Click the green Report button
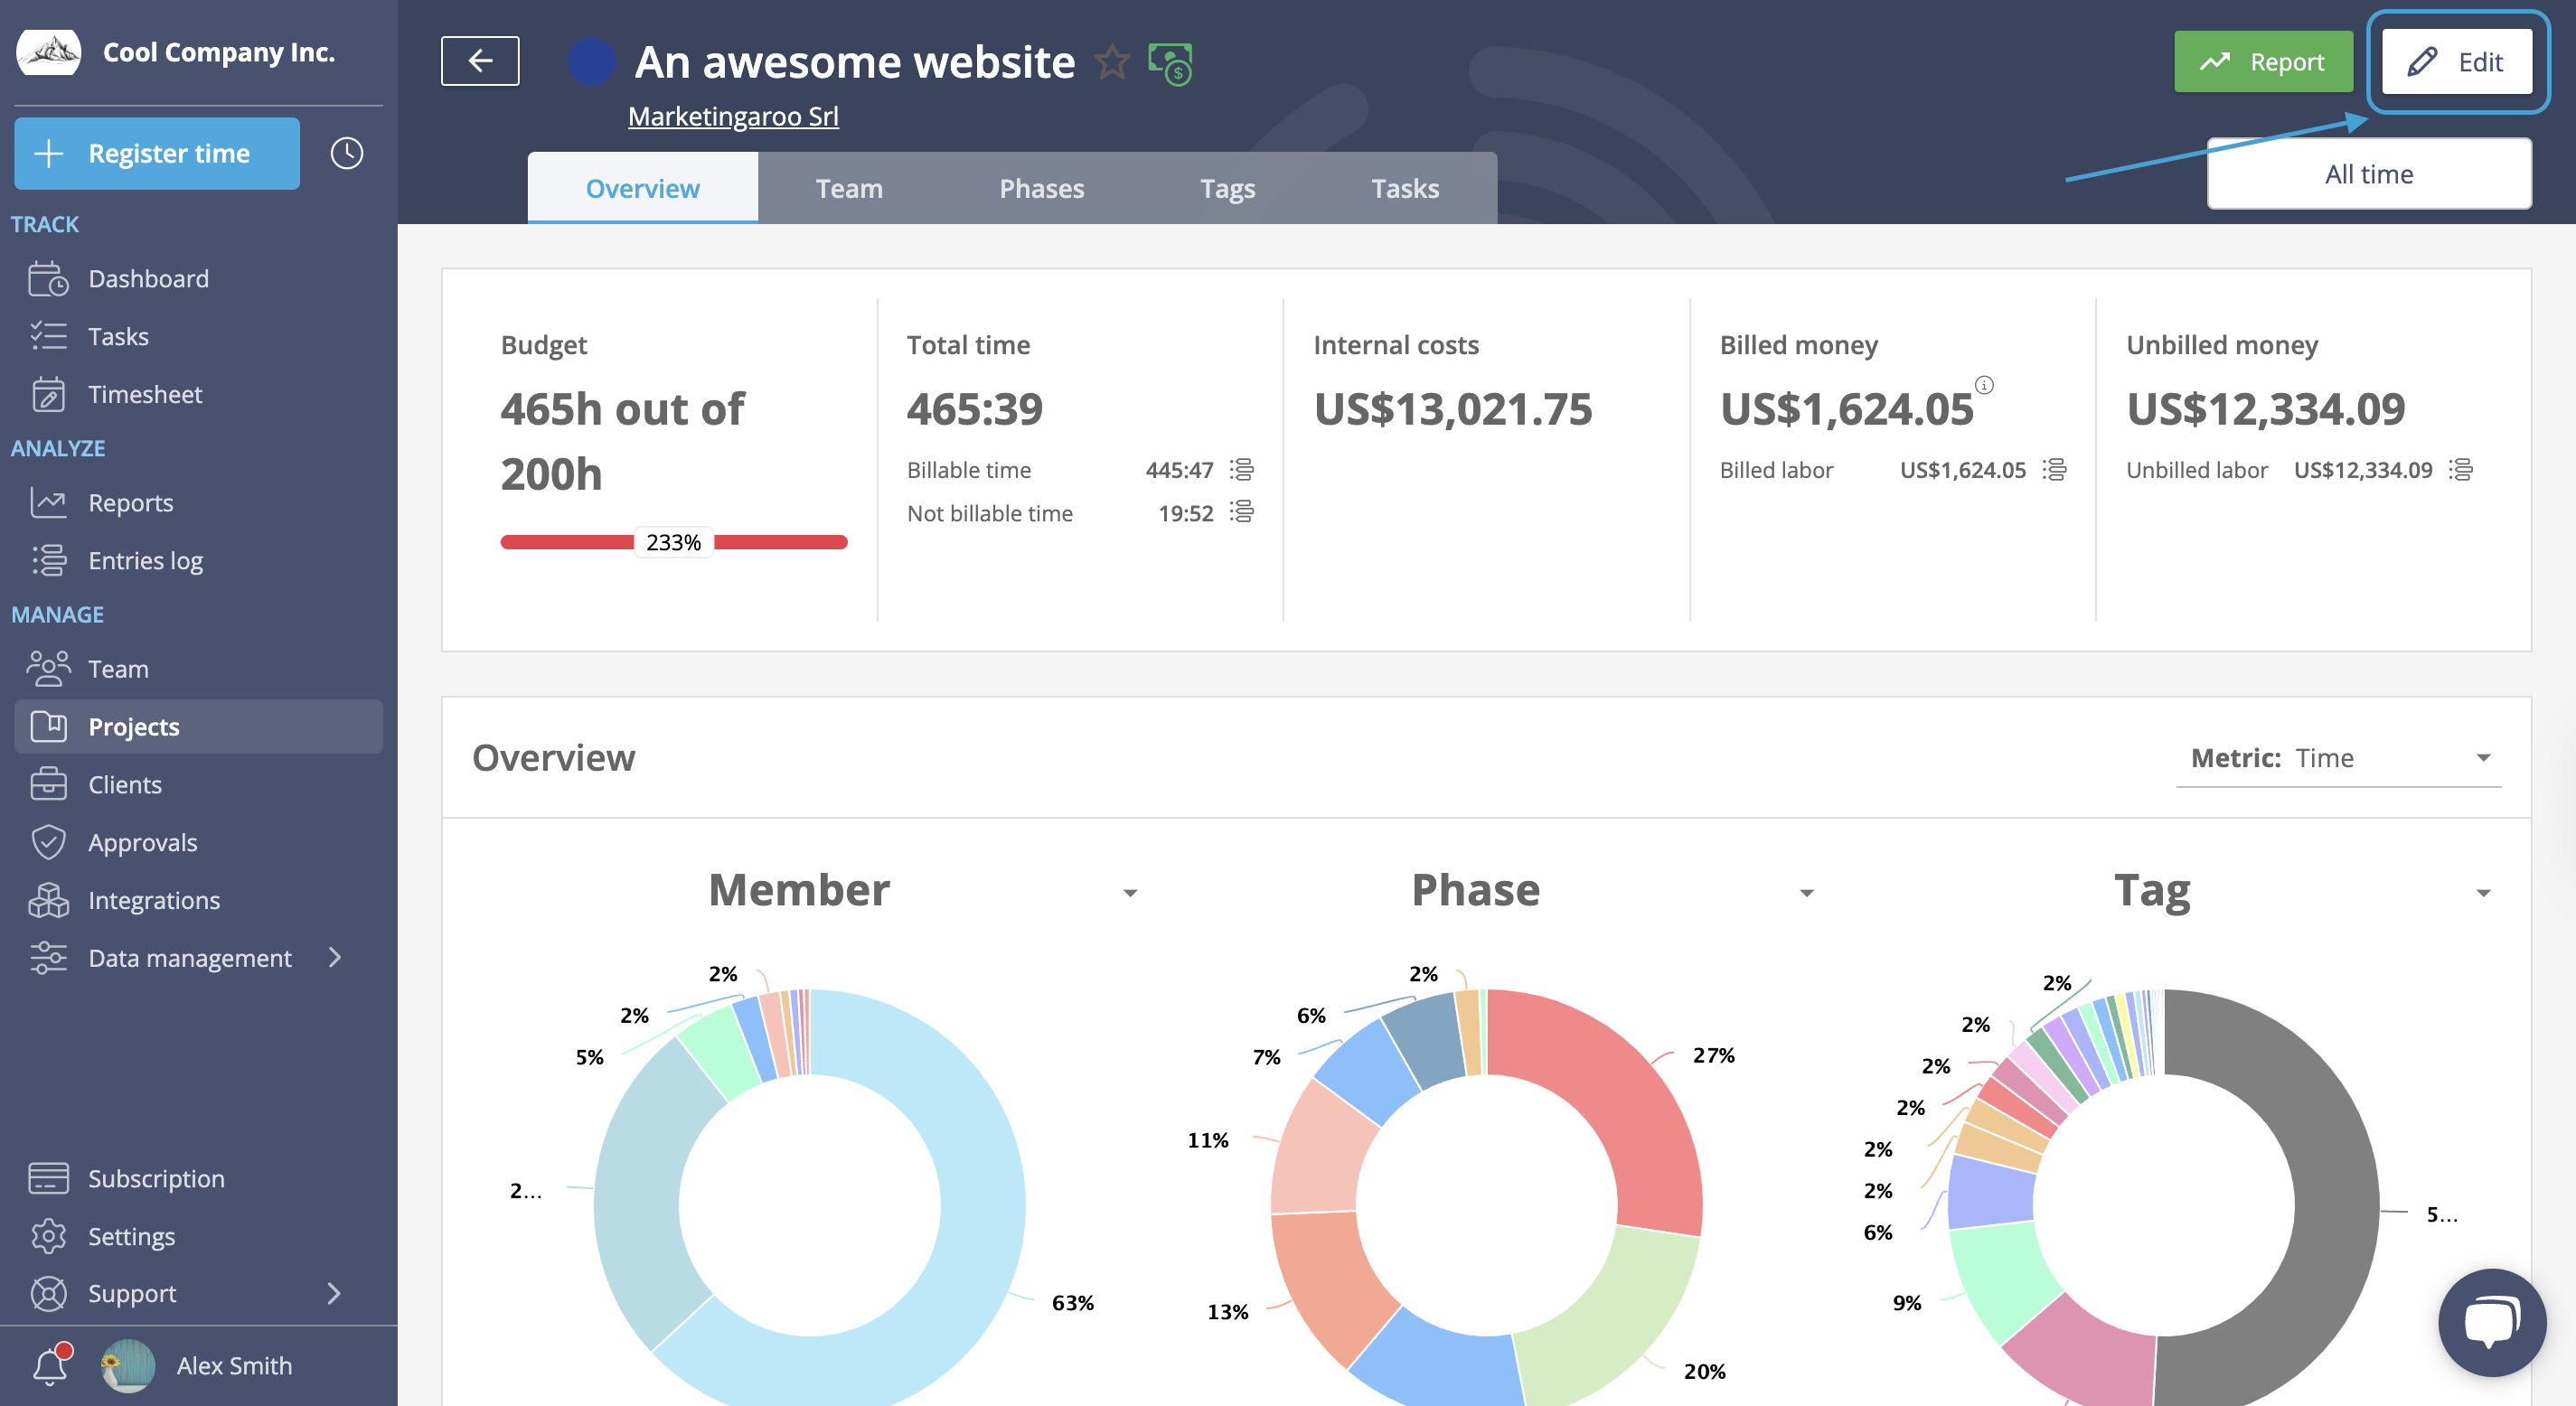Image resolution: width=2576 pixels, height=1406 pixels. click(x=2262, y=62)
